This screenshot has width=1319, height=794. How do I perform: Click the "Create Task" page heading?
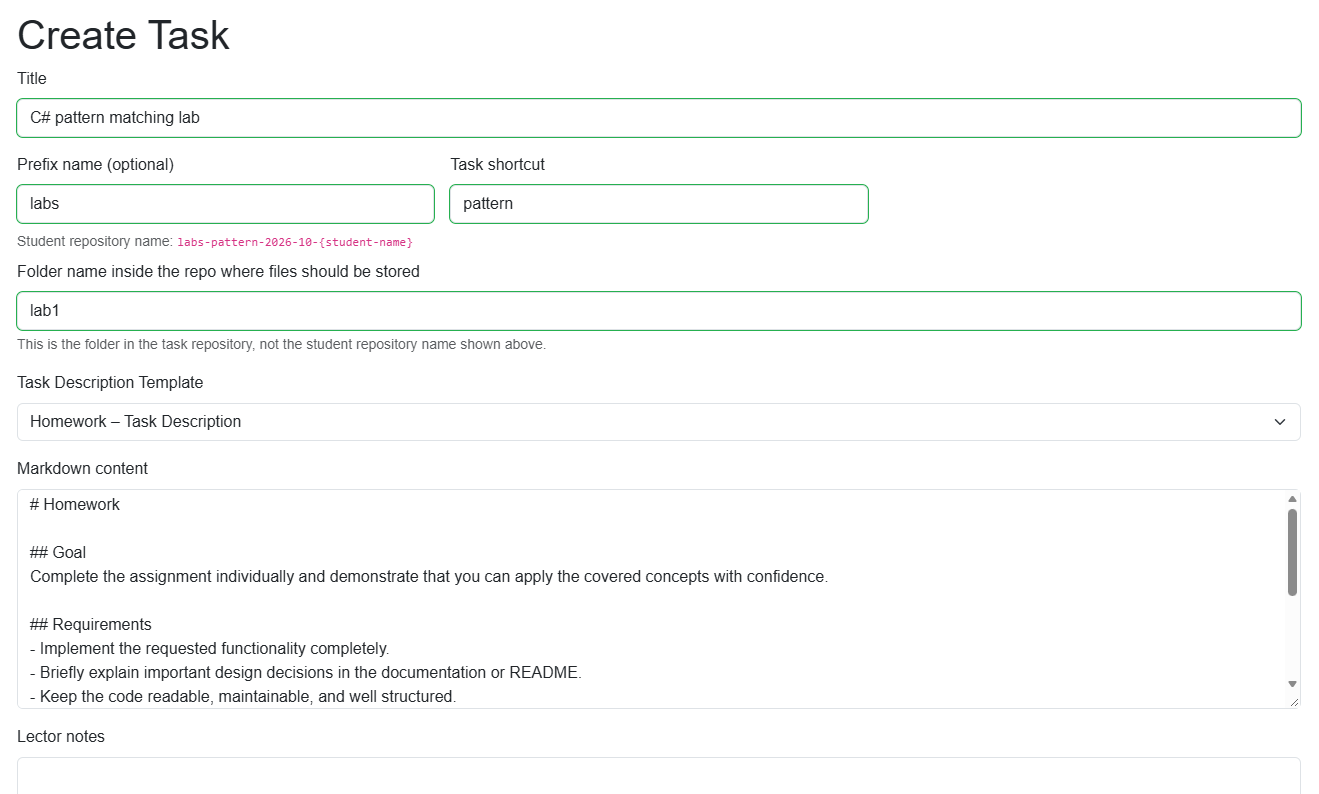(x=124, y=35)
